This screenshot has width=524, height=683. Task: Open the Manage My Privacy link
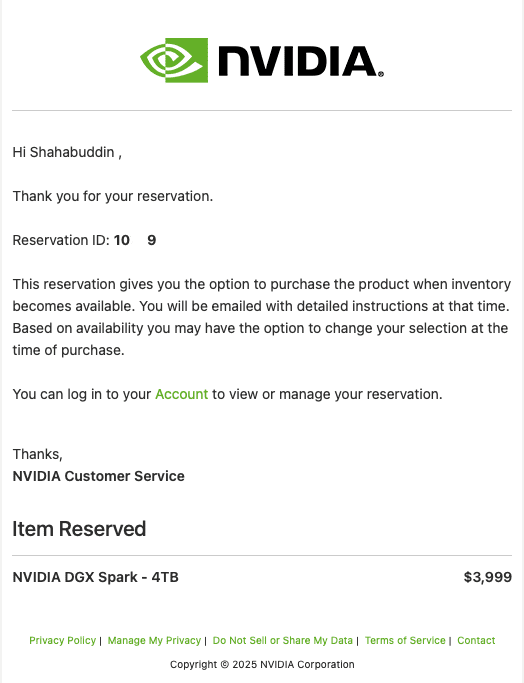coord(154,640)
